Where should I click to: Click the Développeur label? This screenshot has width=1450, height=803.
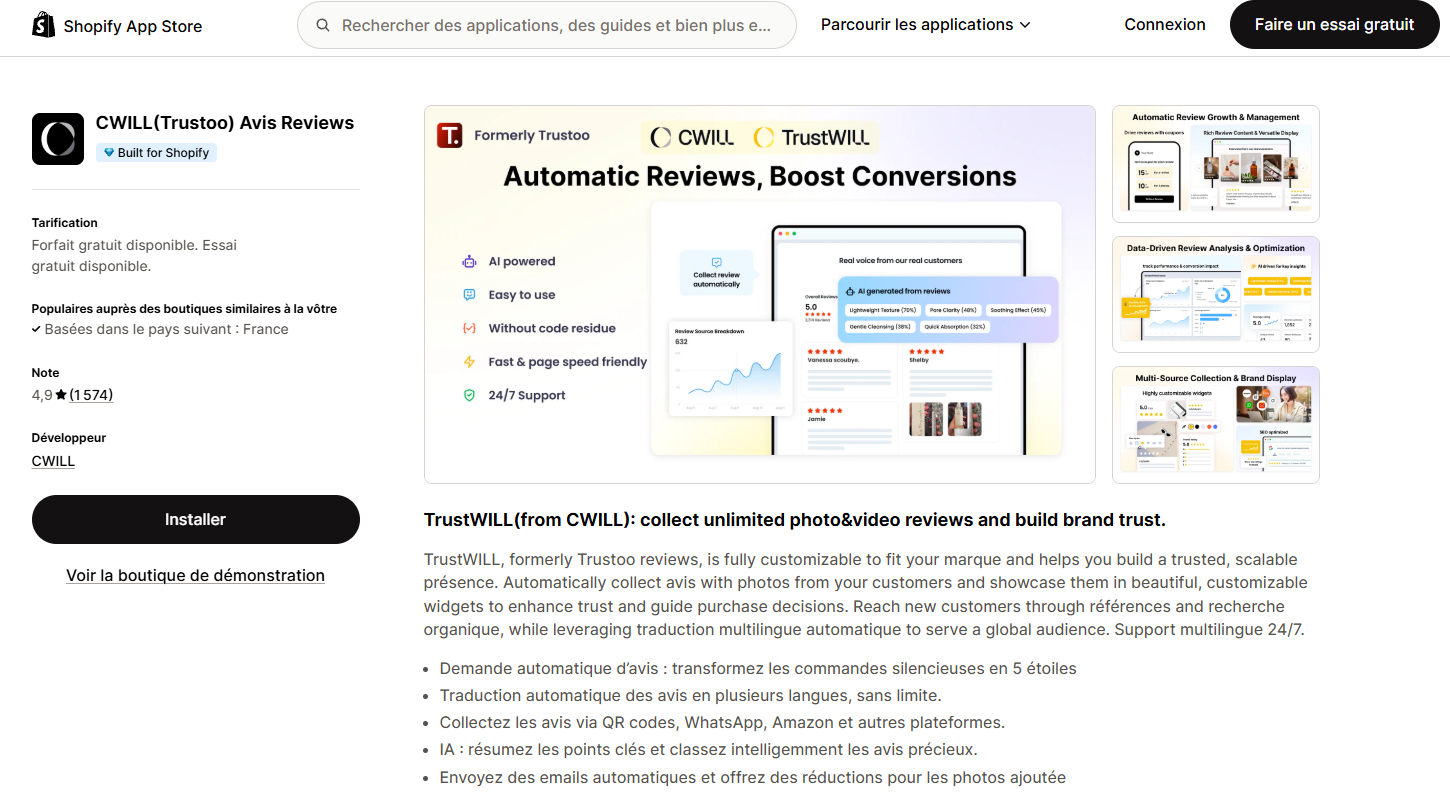pos(69,438)
